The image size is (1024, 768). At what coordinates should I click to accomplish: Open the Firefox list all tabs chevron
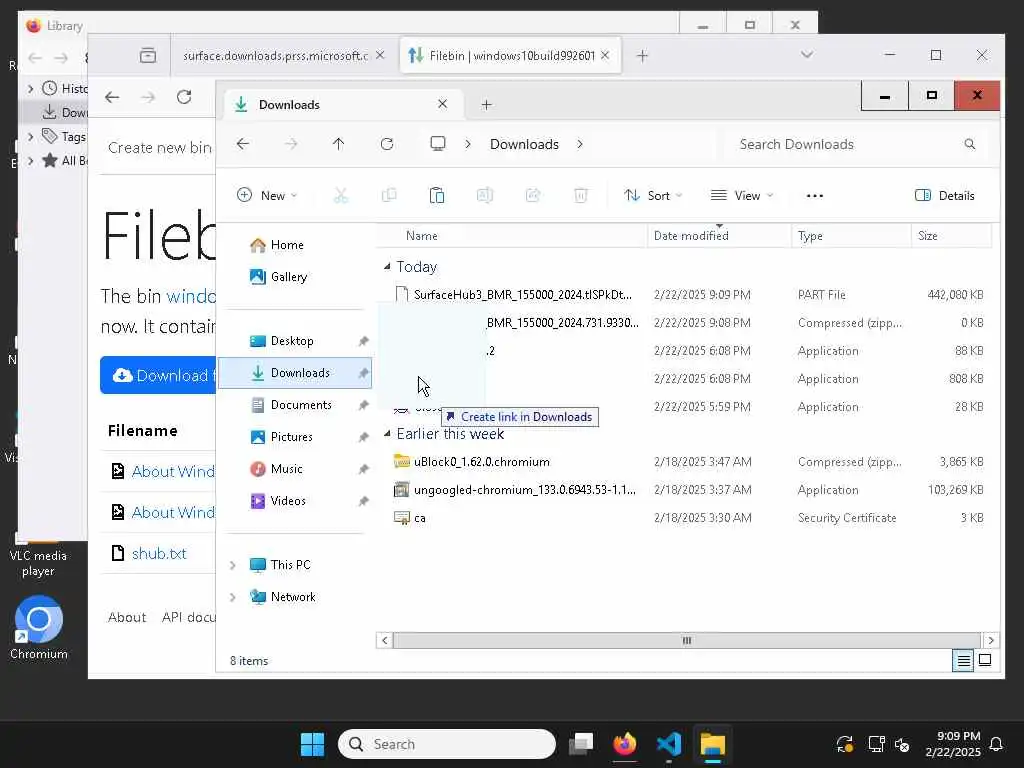[x=807, y=55]
